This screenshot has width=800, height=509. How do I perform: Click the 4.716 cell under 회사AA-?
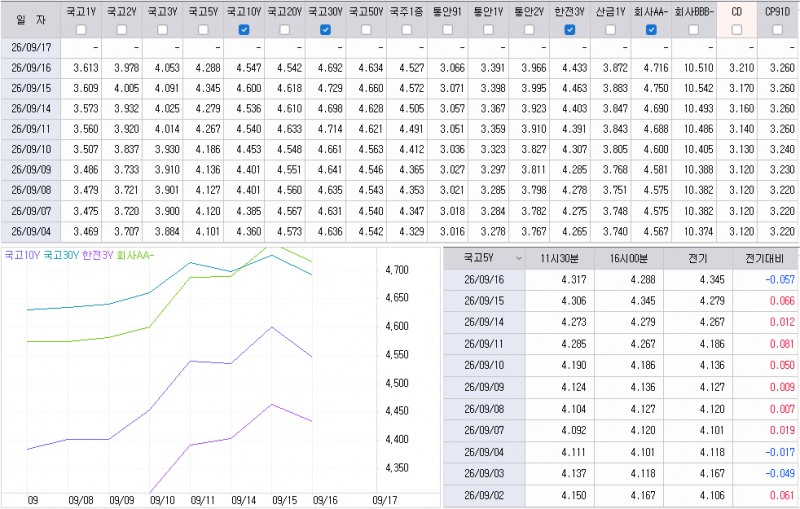(x=656, y=68)
